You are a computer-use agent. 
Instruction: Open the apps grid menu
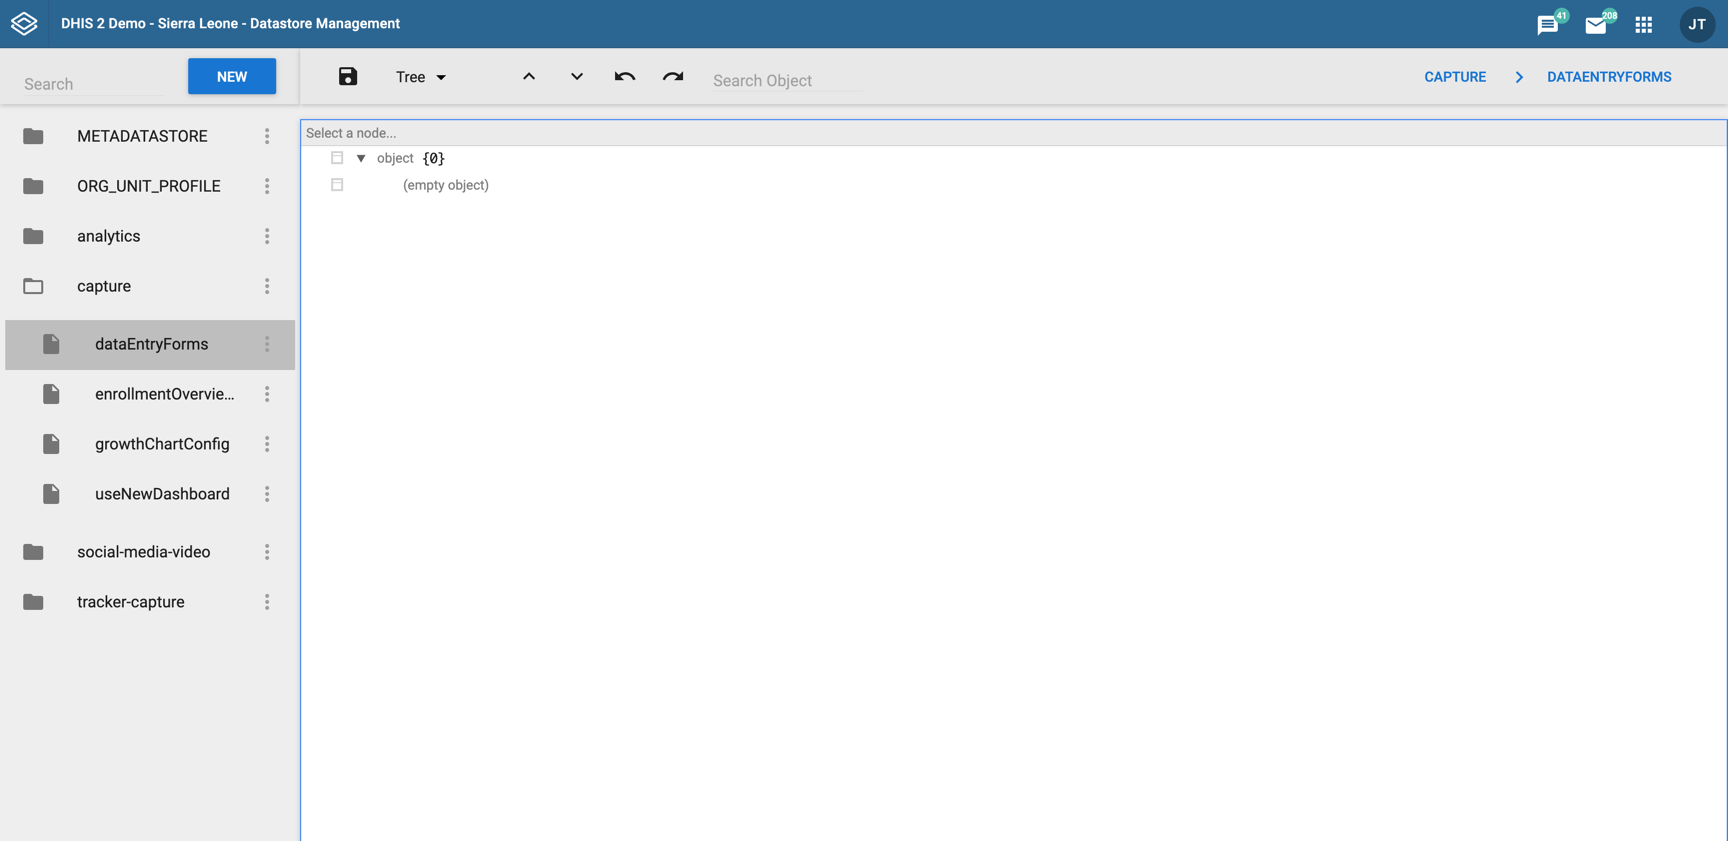(x=1644, y=25)
